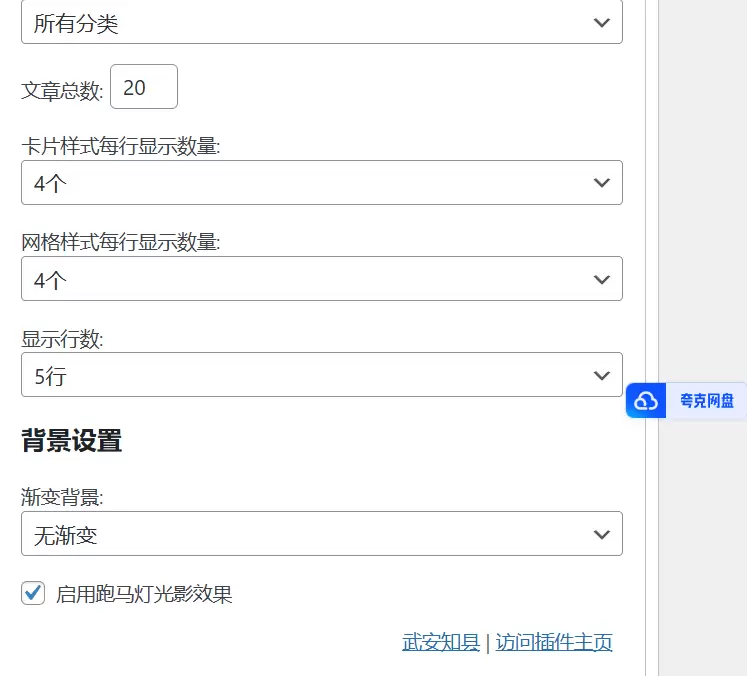Follow the 访问插件主页 link
The width and height of the screenshot is (747, 676).
click(554, 642)
